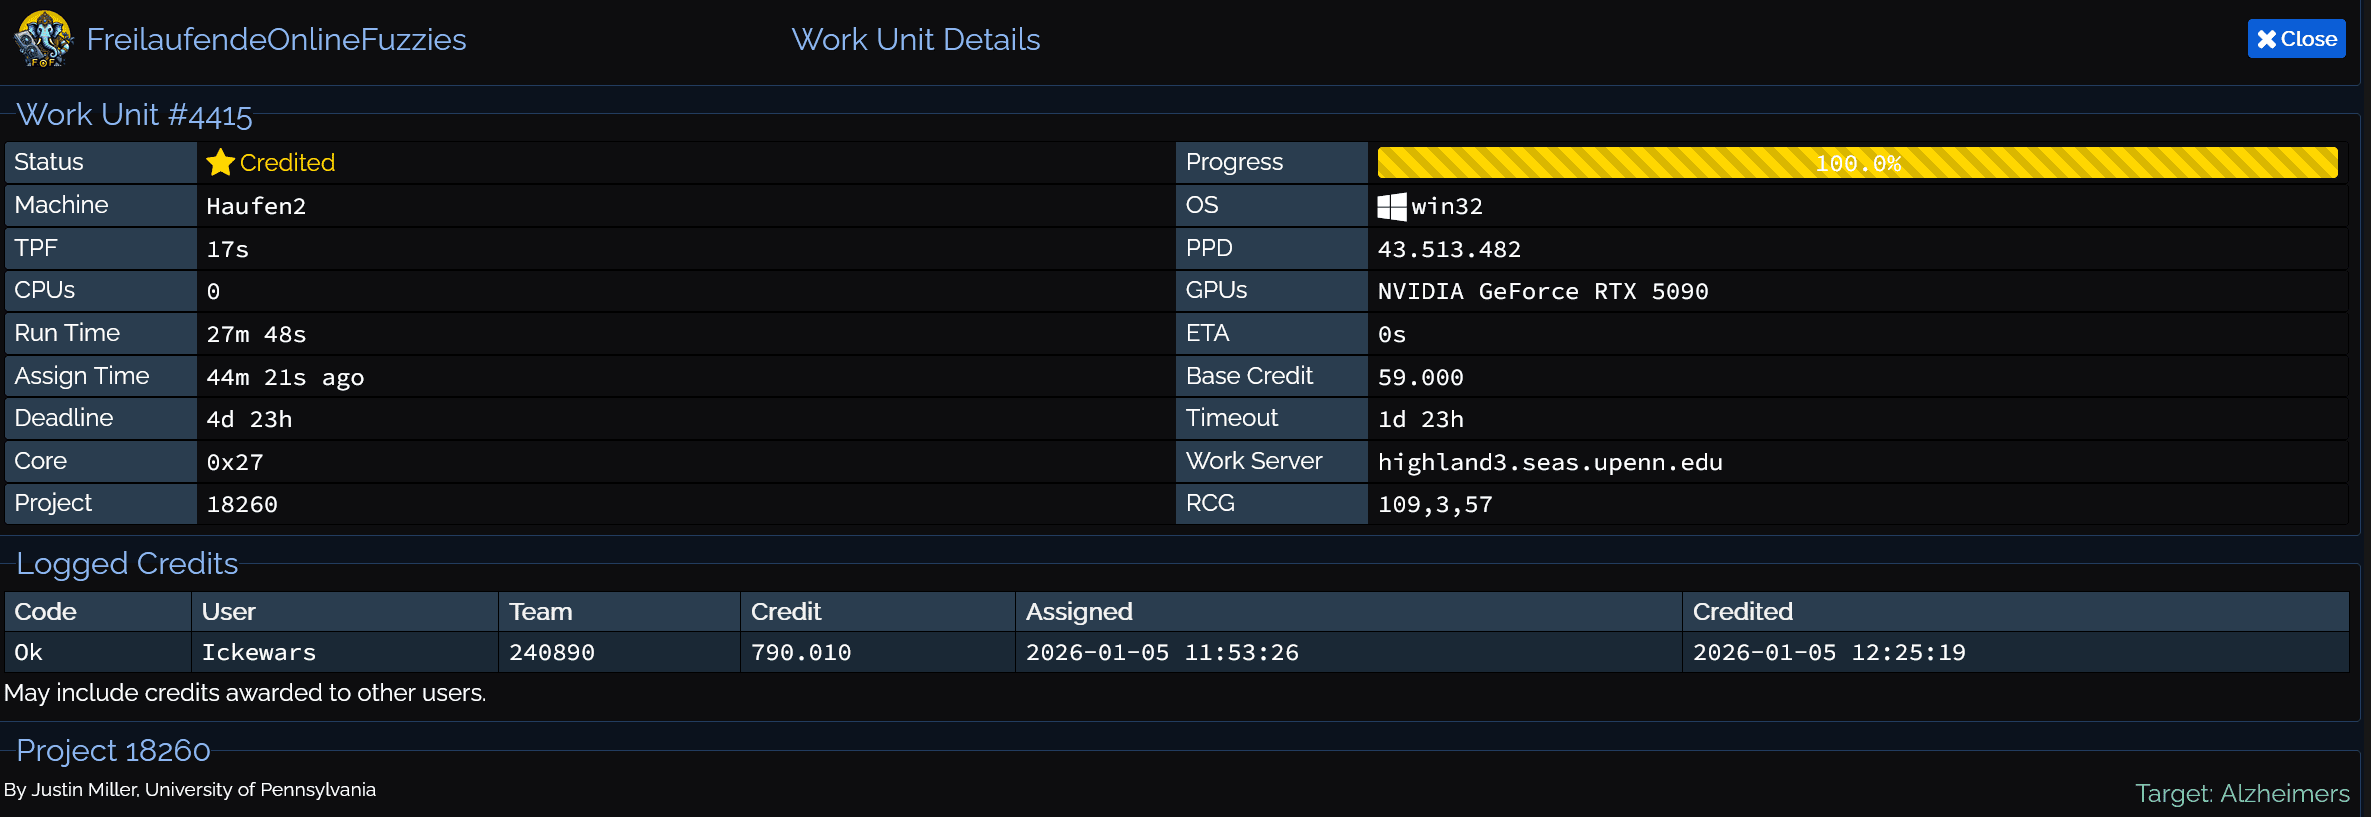Click the Work Unit Details title
2371x817 pixels.
[915, 39]
